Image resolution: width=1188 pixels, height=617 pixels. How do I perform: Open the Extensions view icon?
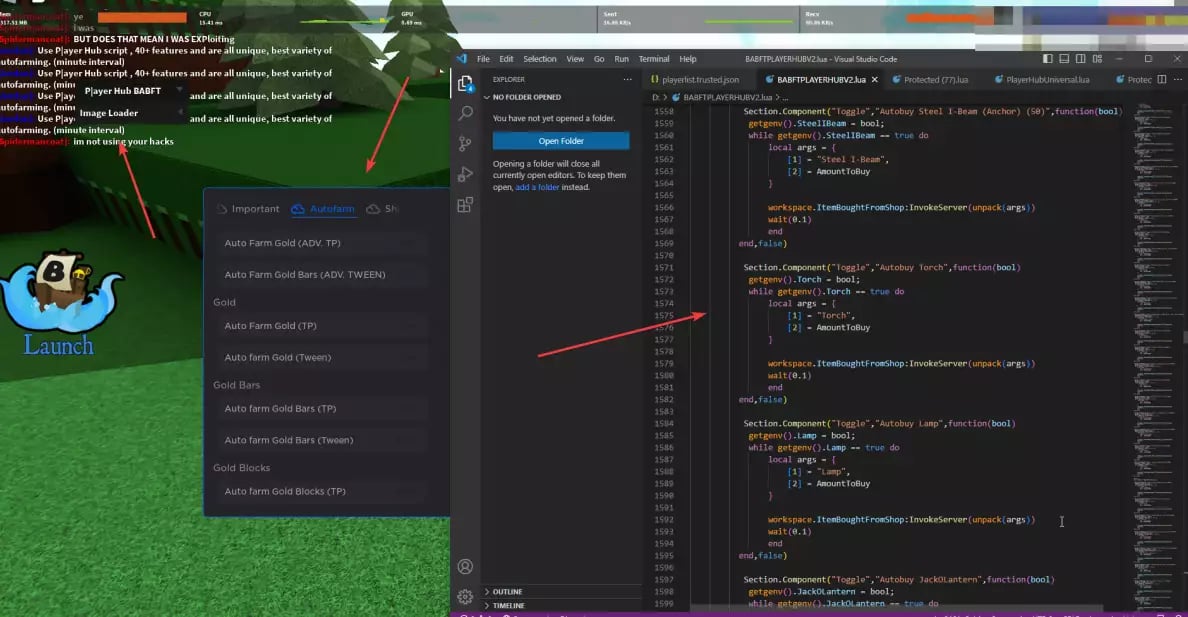click(465, 205)
